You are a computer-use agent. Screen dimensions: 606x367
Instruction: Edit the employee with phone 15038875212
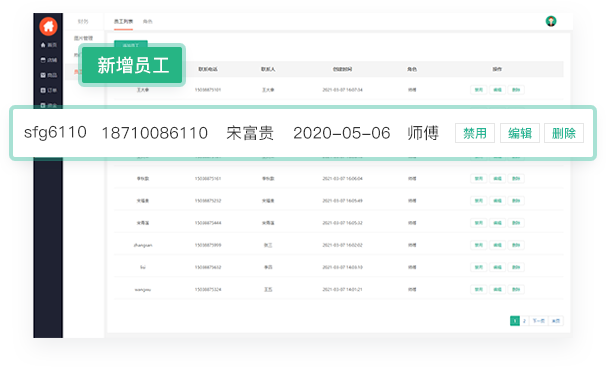[497, 200]
